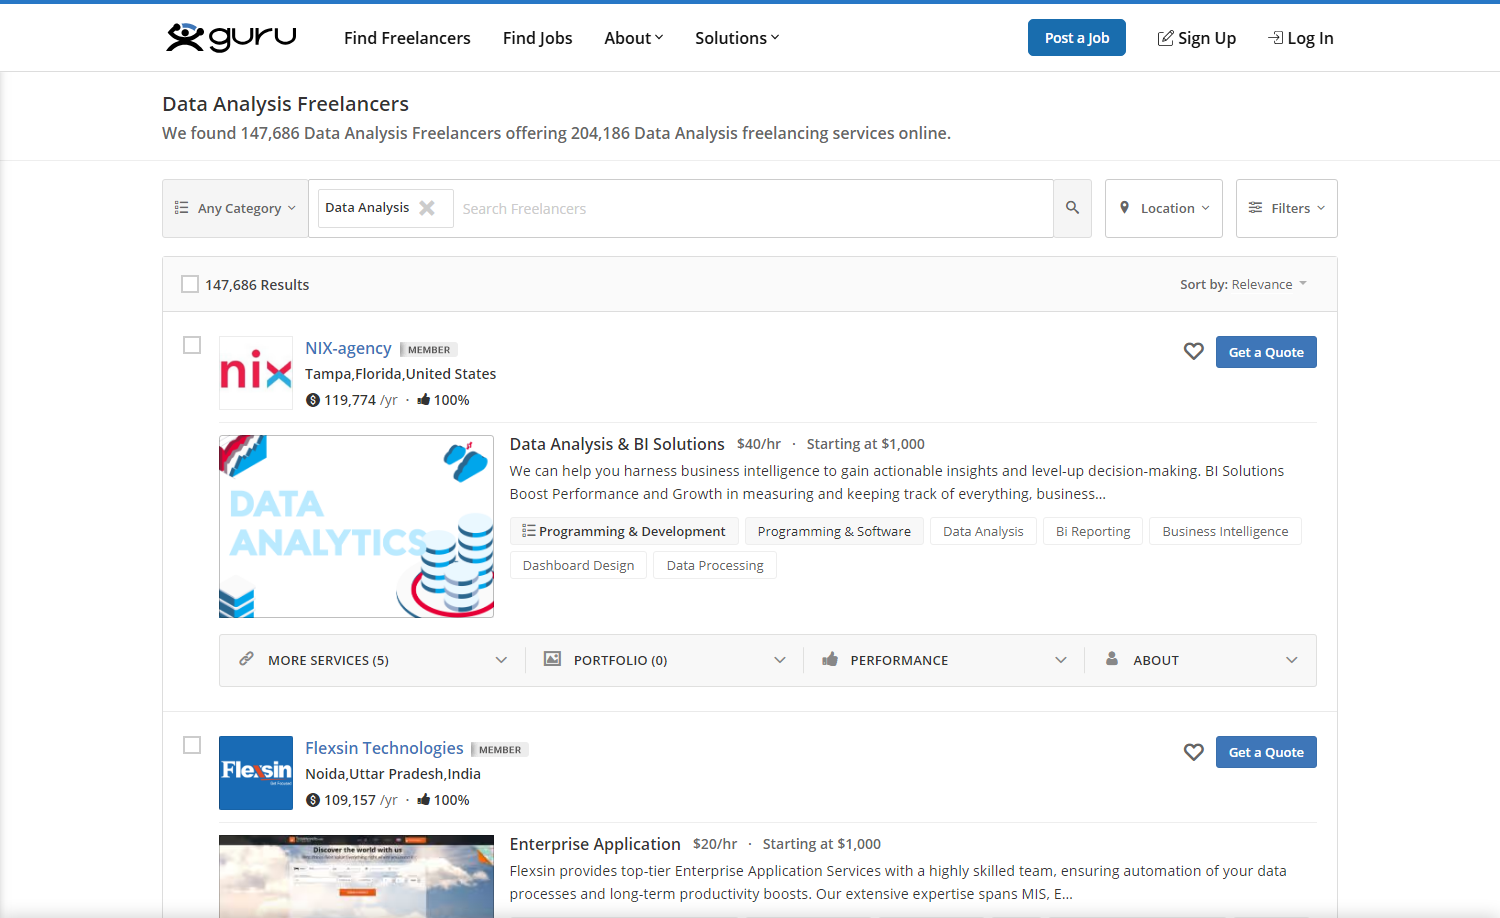Open the Any Category dropdown
1500x918 pixels.
[x=235, y=208]
